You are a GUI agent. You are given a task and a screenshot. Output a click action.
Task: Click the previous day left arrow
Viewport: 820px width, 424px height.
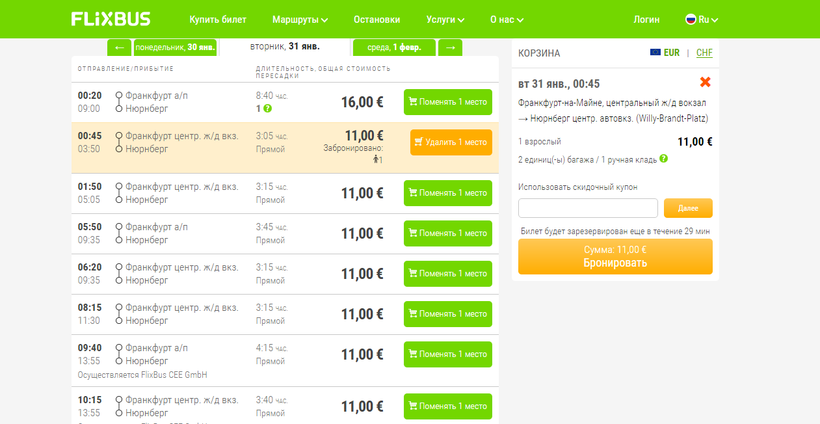tap(119, 47)
